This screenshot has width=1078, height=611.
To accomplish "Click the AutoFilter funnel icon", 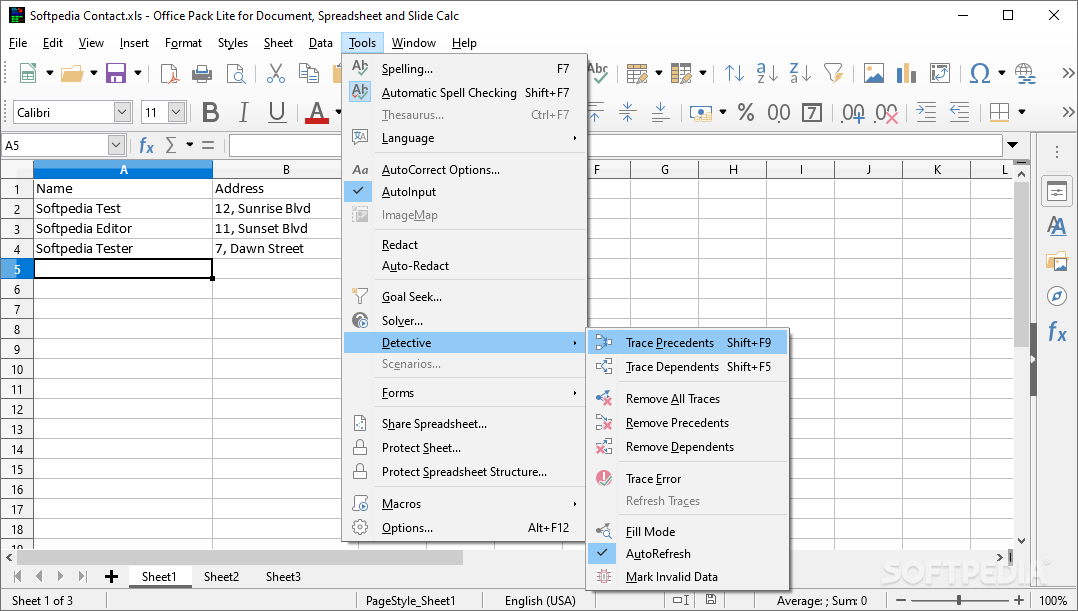I will click(834, 73).
